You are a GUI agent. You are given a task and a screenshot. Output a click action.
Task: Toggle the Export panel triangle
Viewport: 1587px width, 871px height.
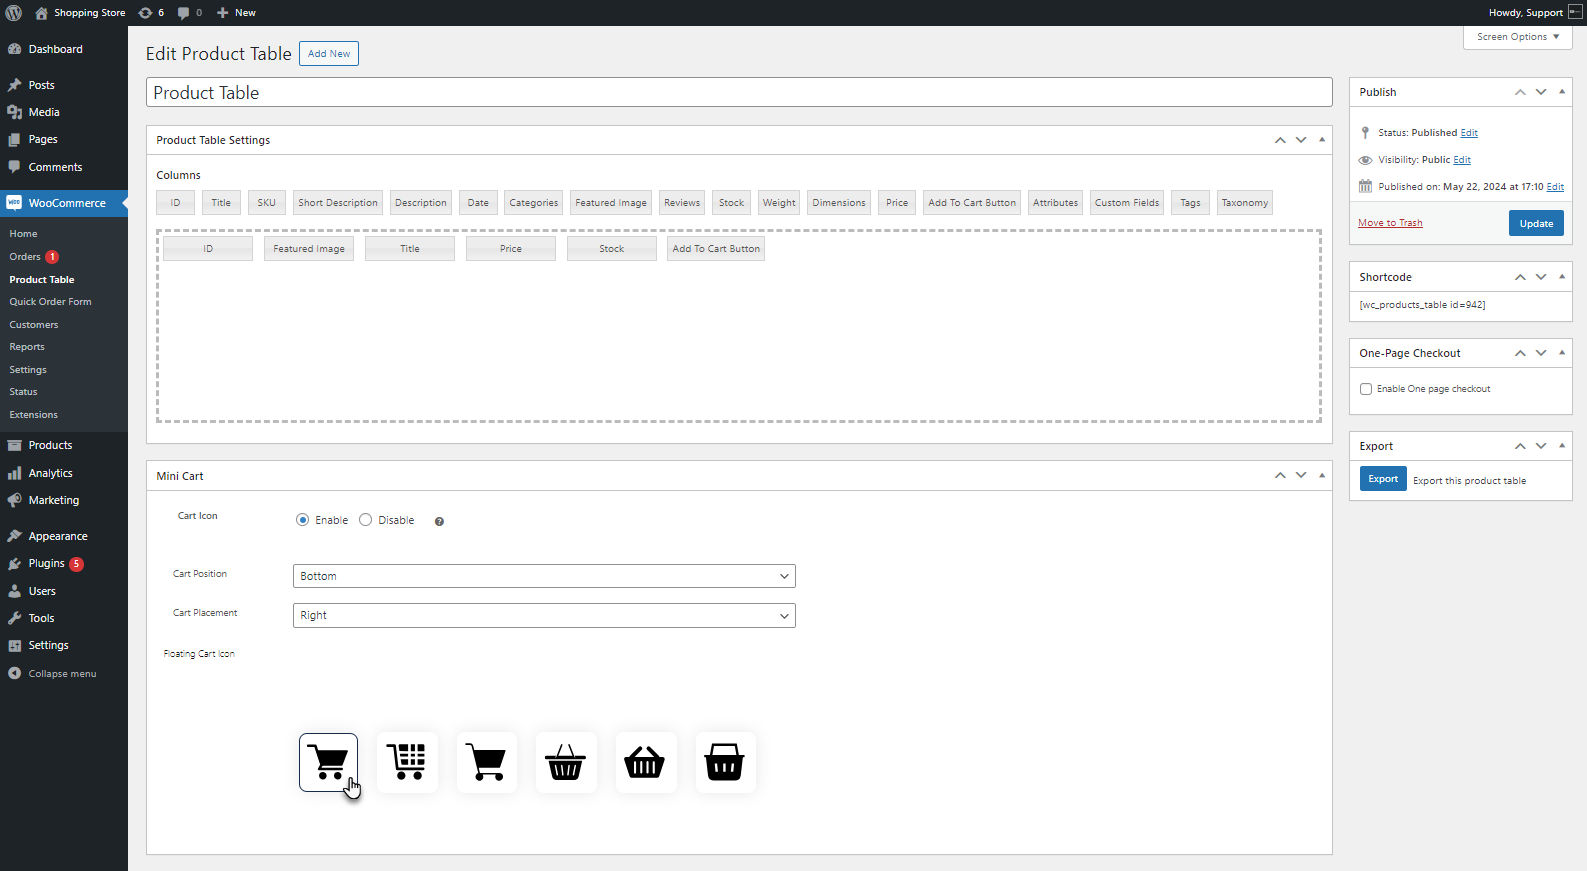point(1562,446)
